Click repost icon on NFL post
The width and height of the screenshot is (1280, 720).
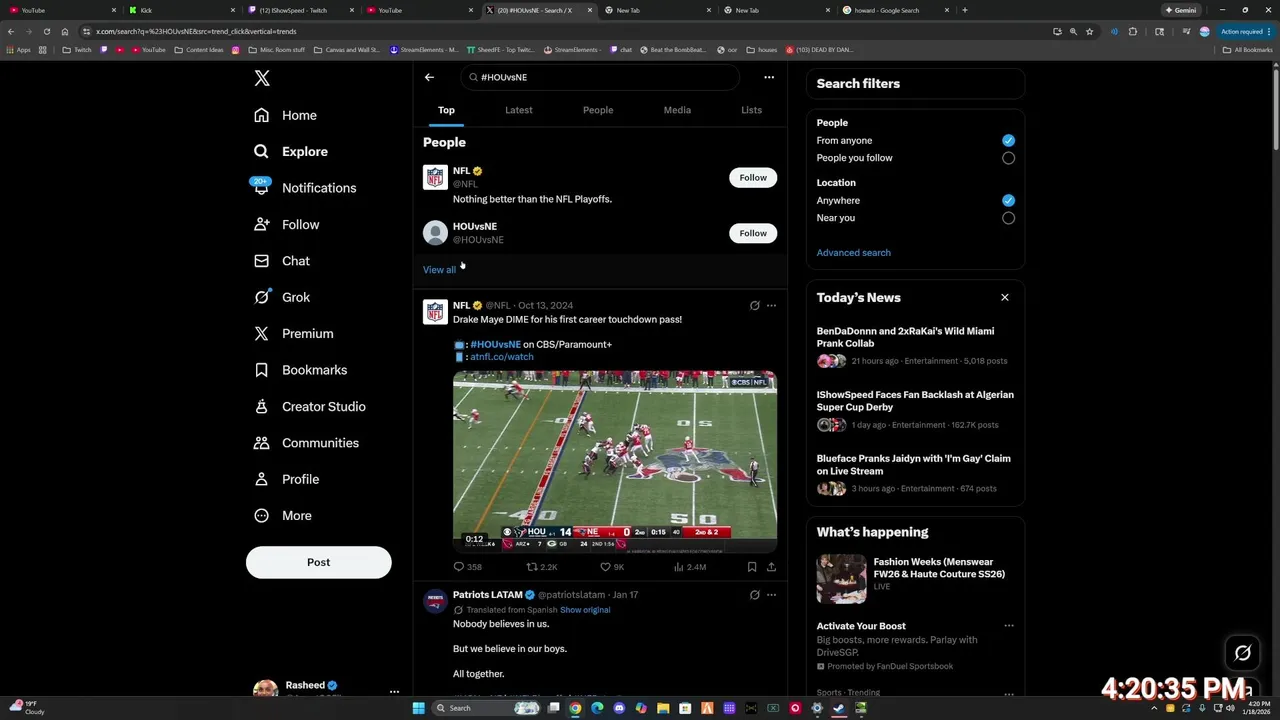(532, 567)
